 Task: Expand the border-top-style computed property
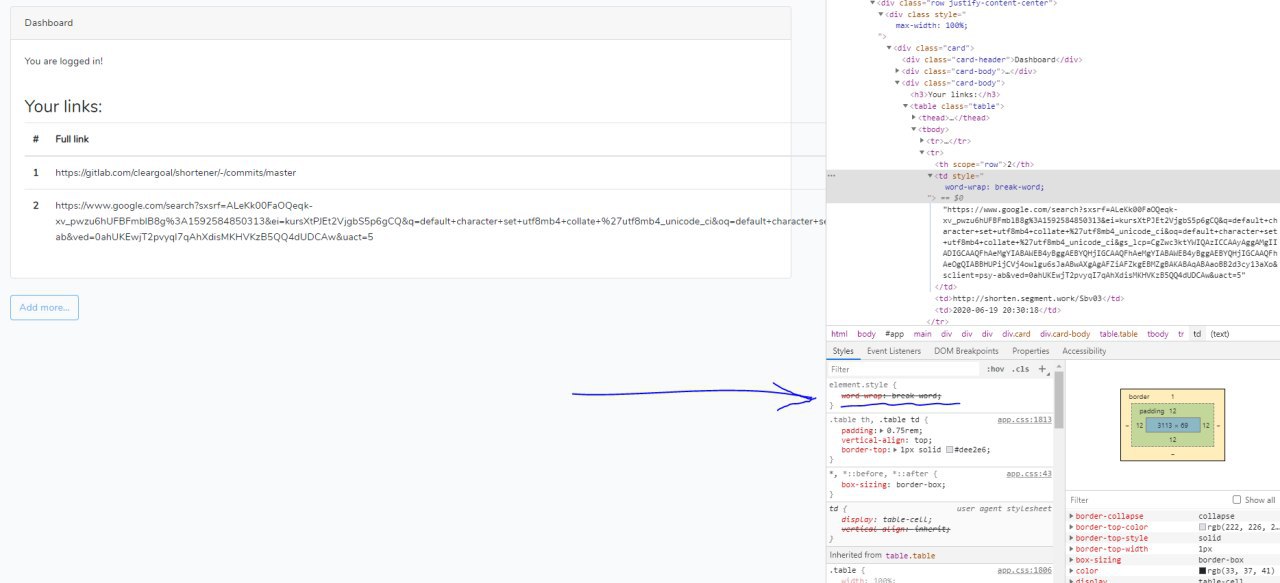coord(1072,538)
